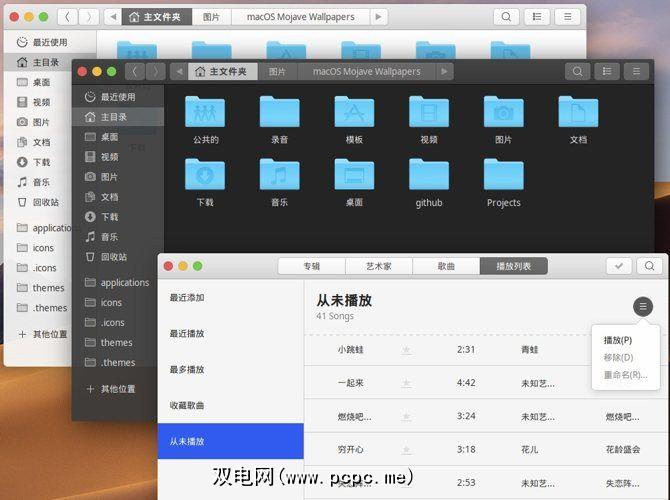This screenshot has height=500, width=670.
Task: Click macOS Mojave Wallpapers path in dark window
Action: click(367, 71)
